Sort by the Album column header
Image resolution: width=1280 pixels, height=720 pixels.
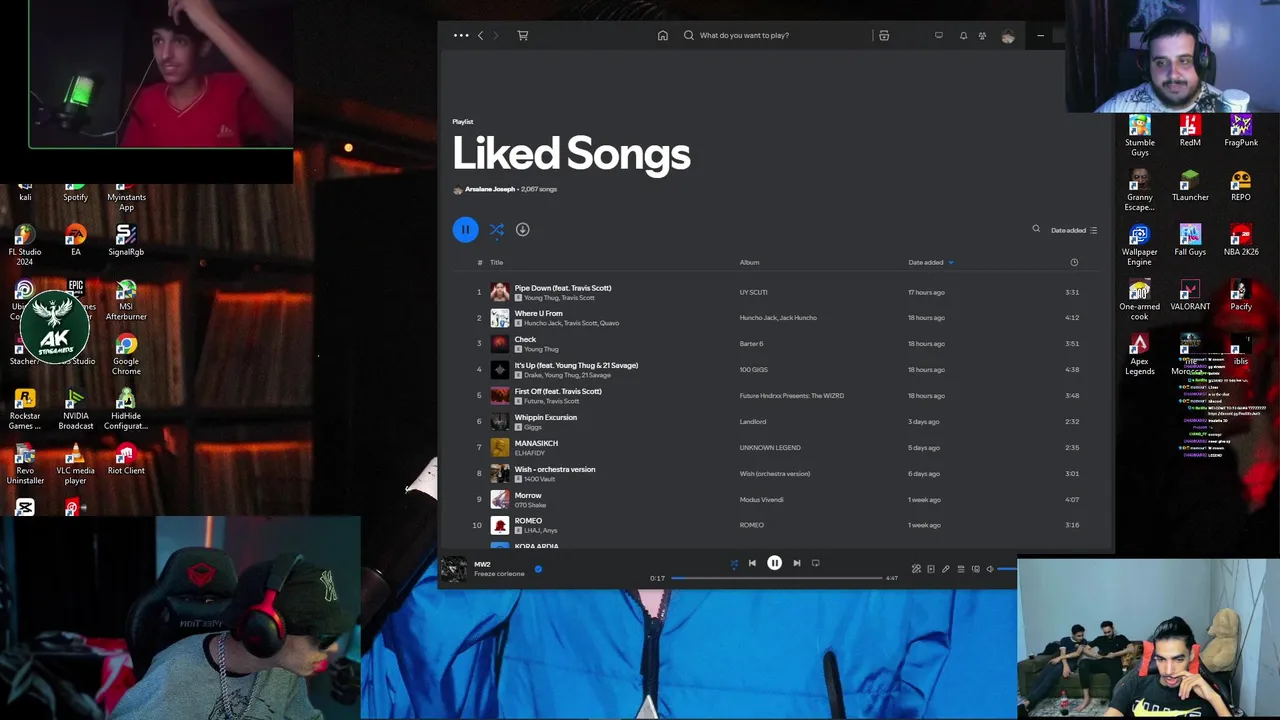(749, 262)
